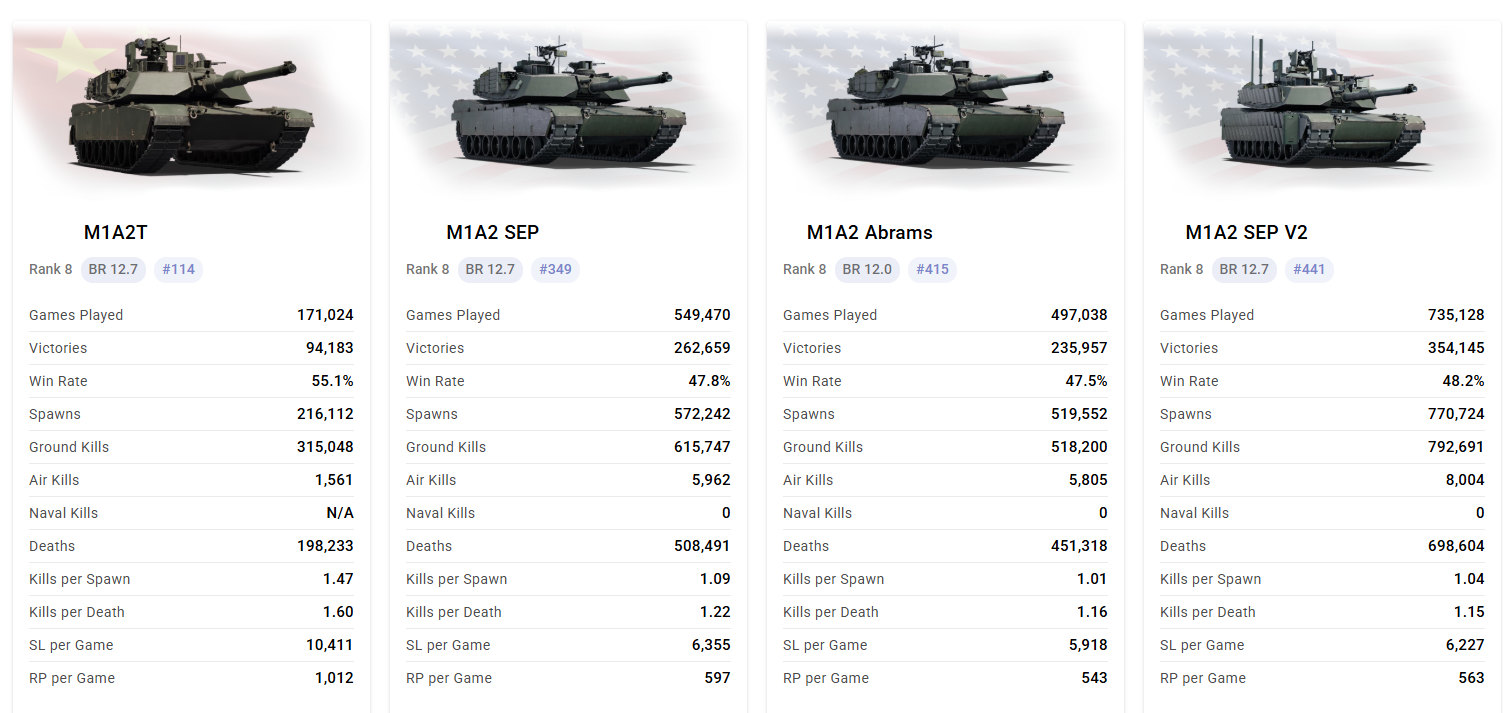Click the BR 12.7 badge on M1A2 SEP V2
Image resolution: width=1503 pixels, height=713 pixels.
pyautogui.click(x=1244, y=269)
